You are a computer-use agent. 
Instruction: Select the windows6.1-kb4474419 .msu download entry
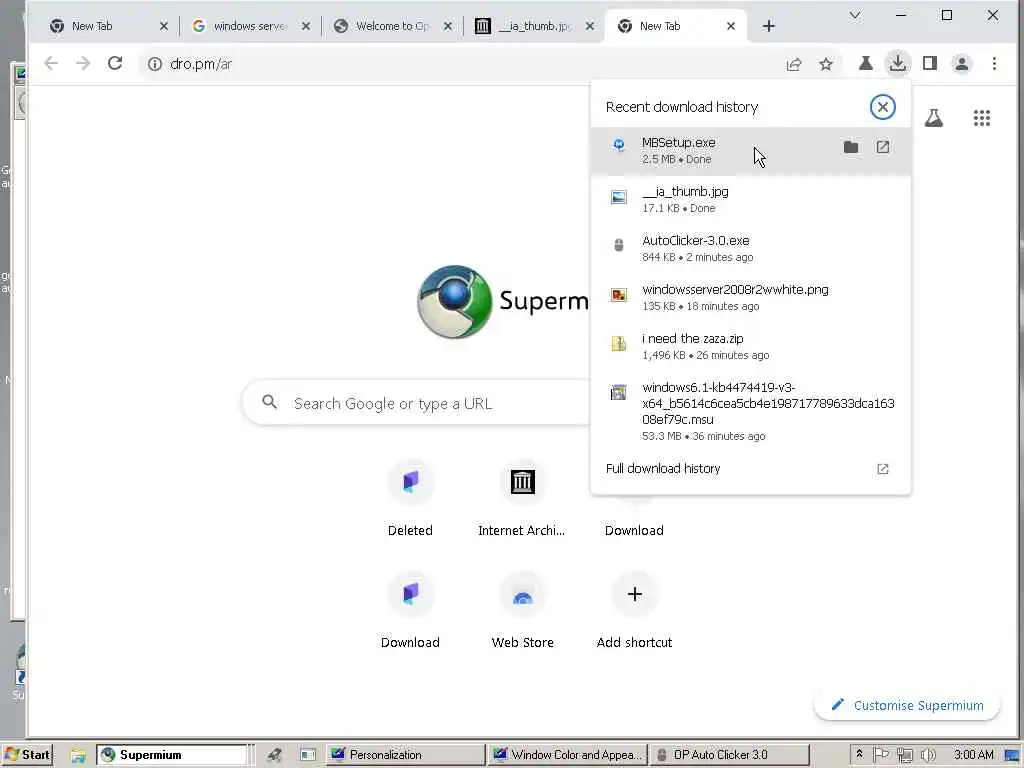pos(750,411)
